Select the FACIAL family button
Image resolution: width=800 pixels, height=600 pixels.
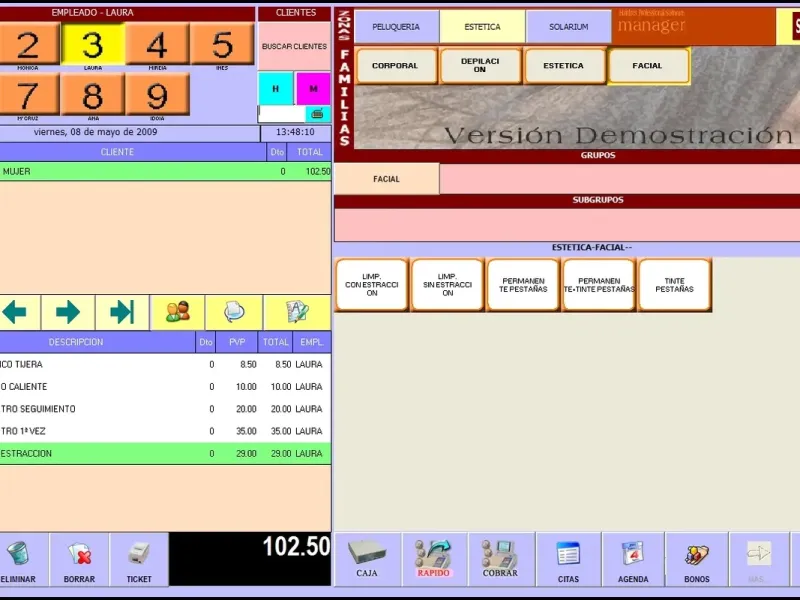647,66
